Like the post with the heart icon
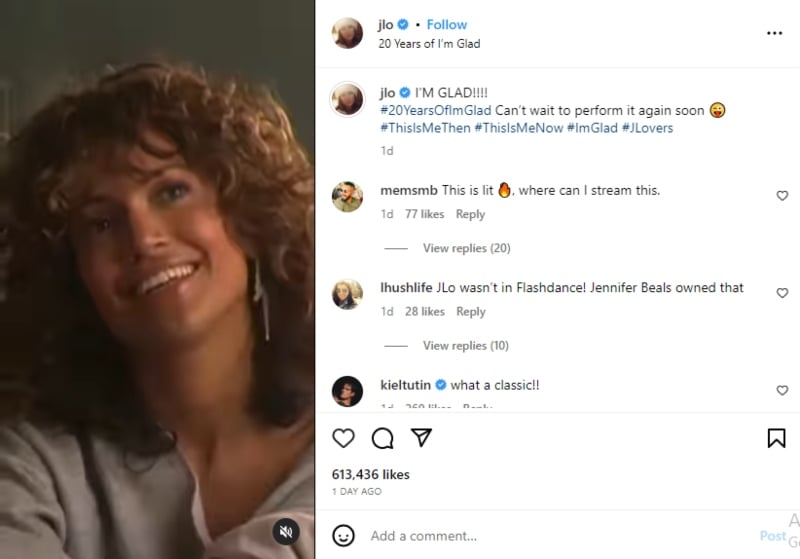 [x=343, y=438]
